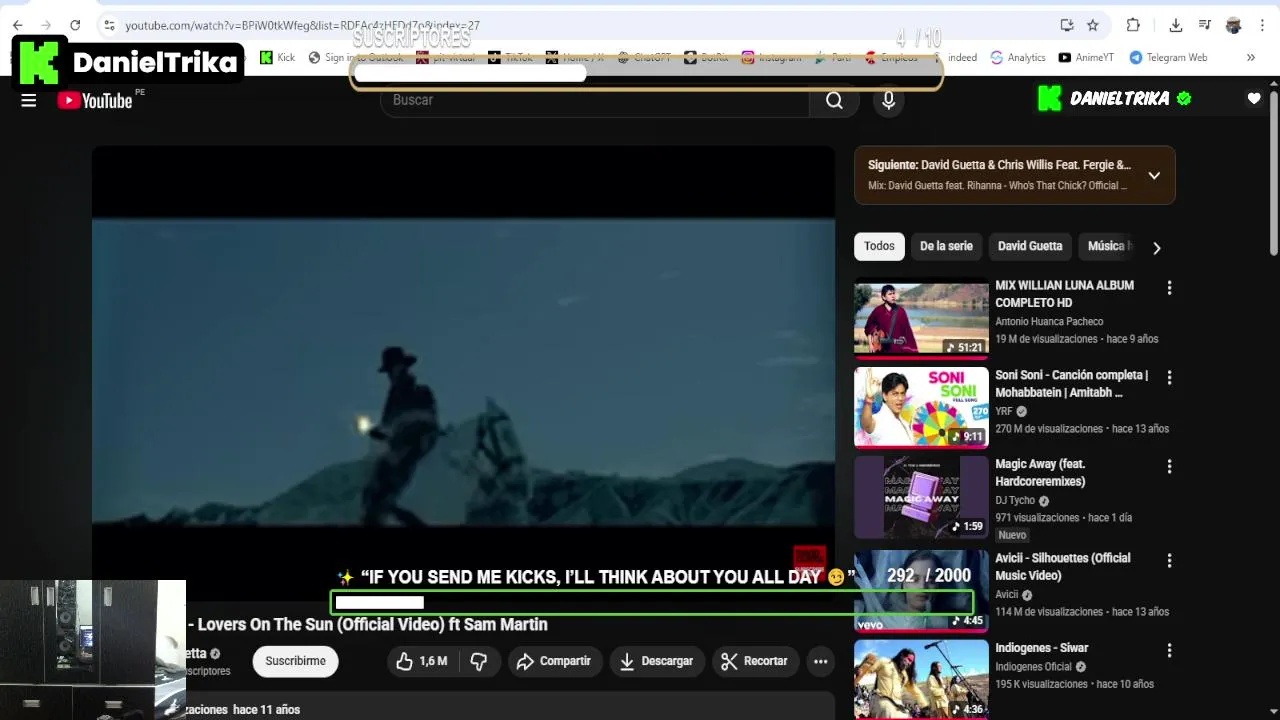
Task: Open the browser profile avatar
Action: tap(1234, 25)
